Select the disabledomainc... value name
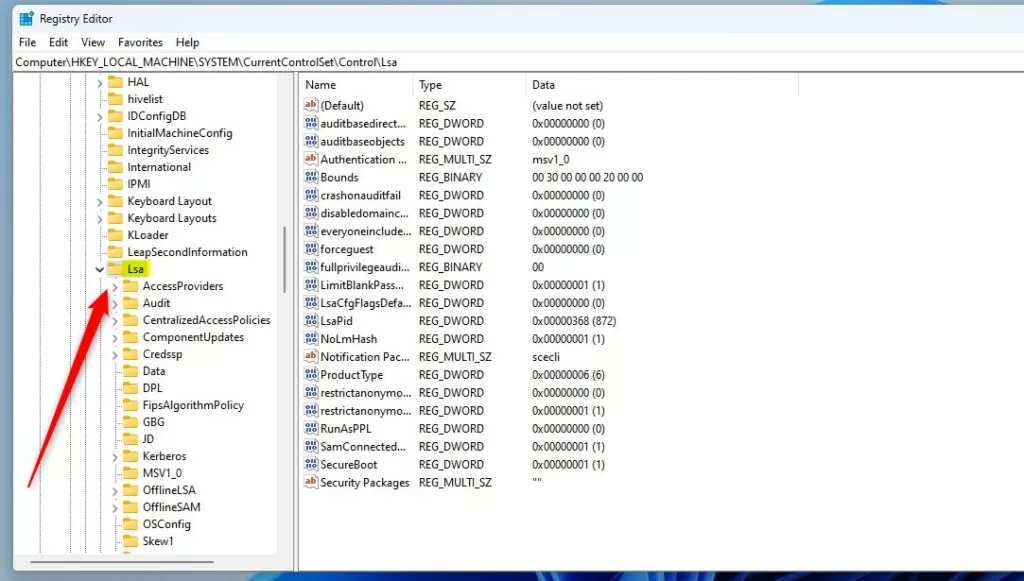Screen dimensions: 1024x581 click(364, 213)
